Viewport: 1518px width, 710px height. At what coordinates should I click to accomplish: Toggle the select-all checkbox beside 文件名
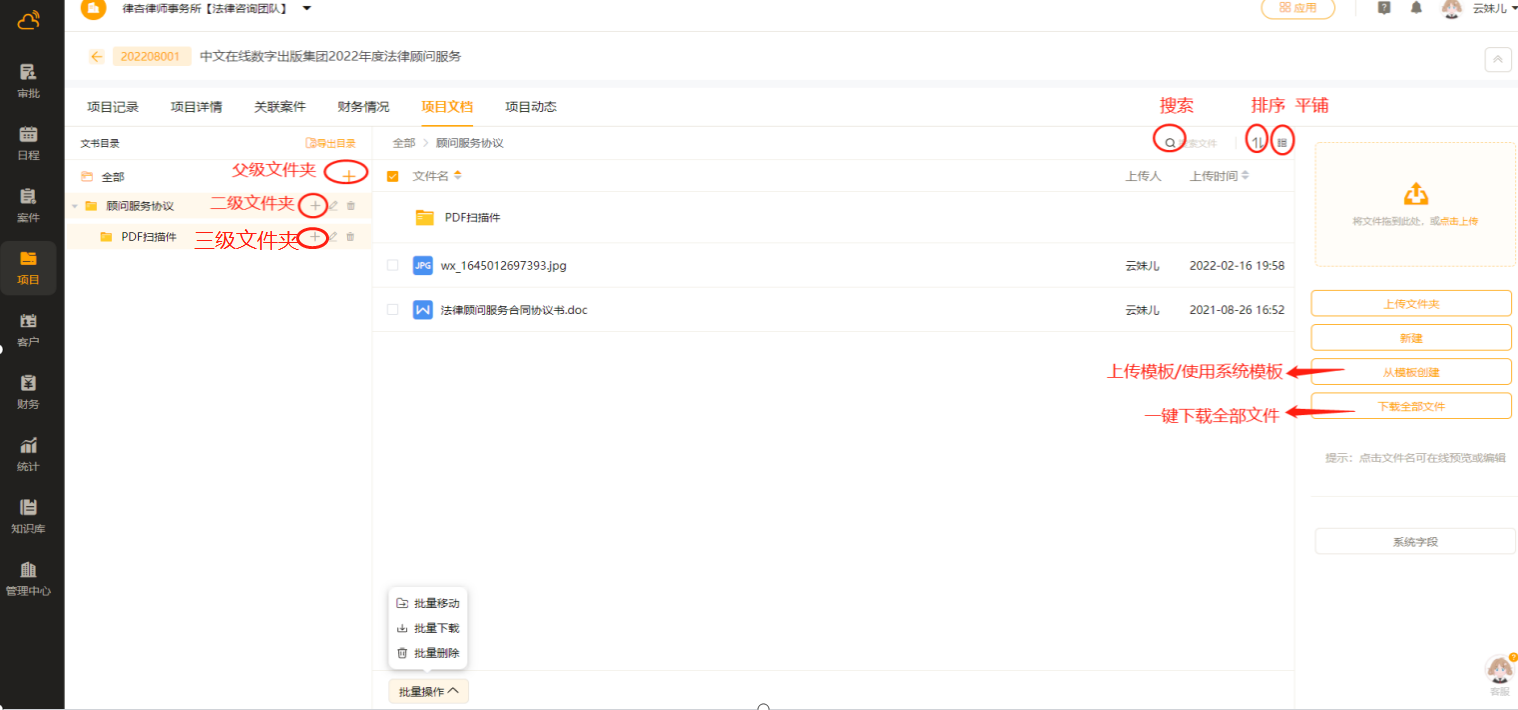click(x=392, y=176)
